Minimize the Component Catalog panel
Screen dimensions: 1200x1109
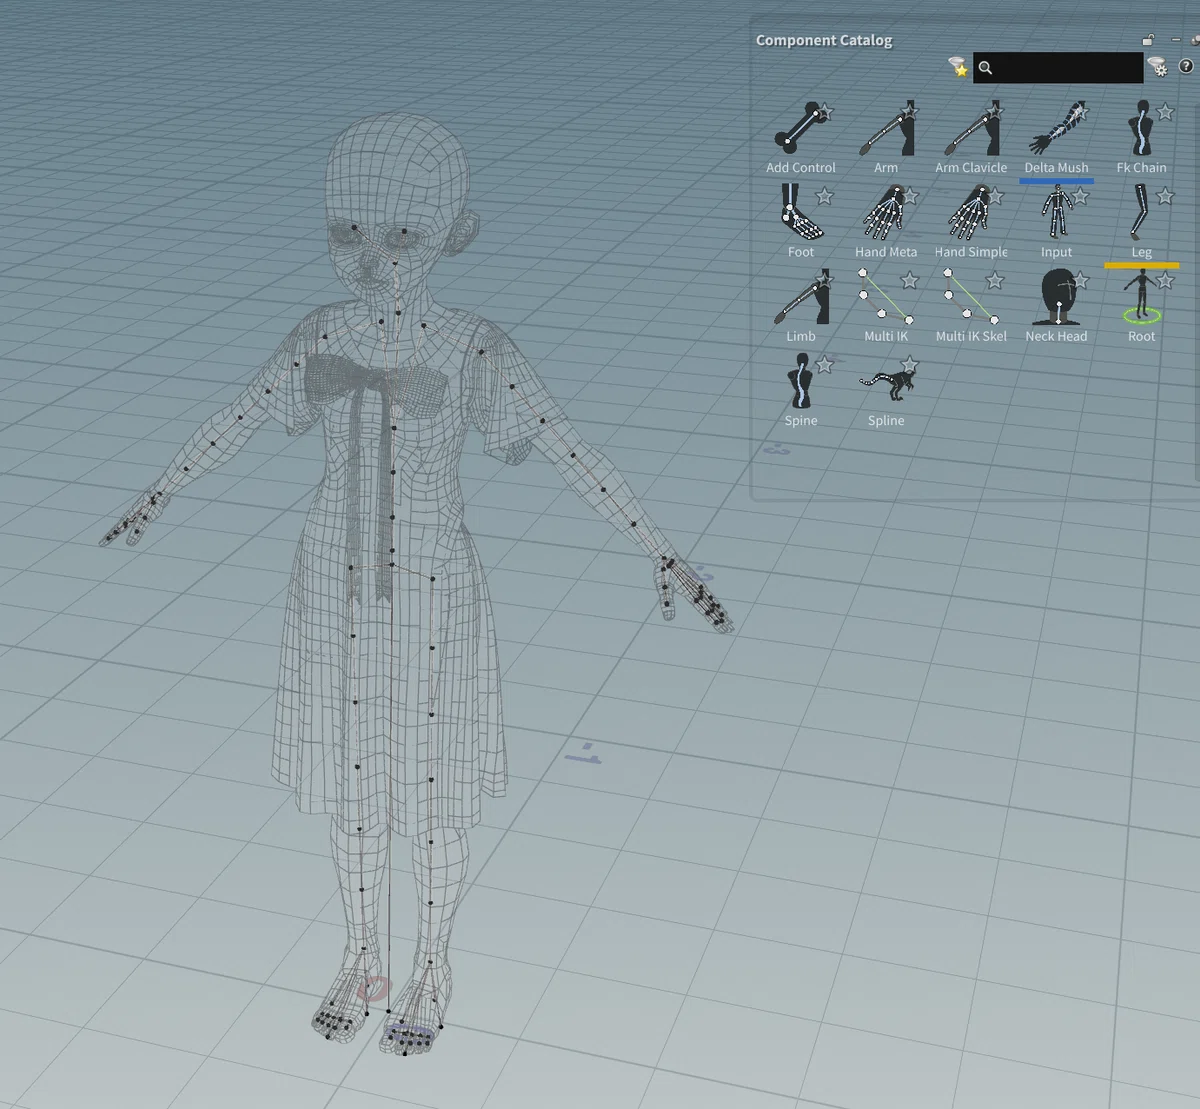[1176, 40]
